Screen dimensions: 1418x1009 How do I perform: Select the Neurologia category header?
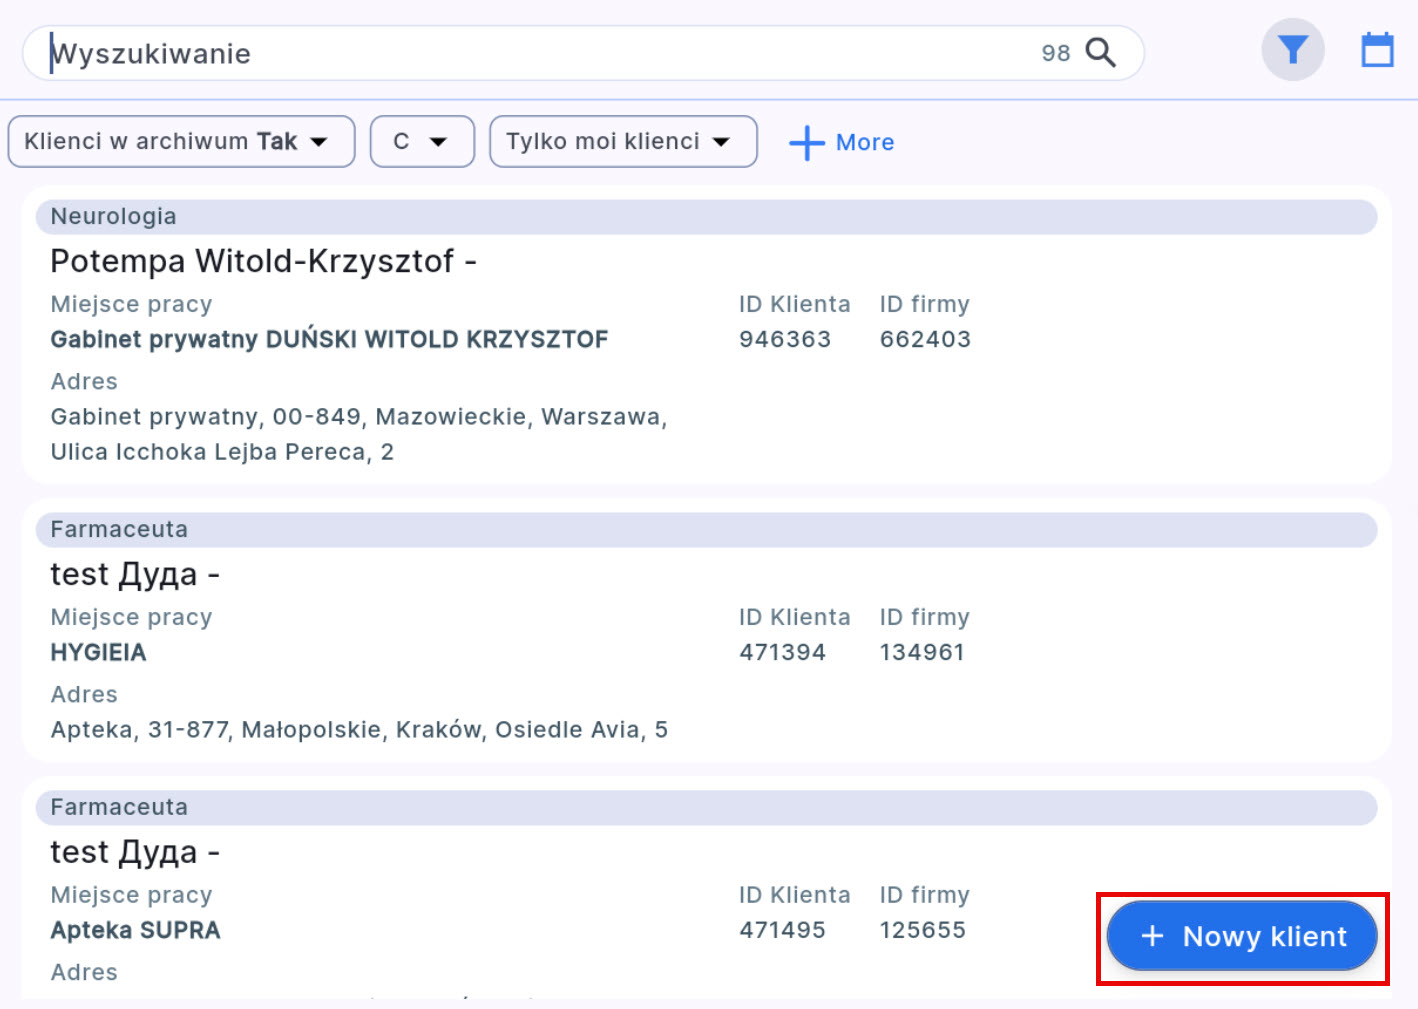coord(113,217)
